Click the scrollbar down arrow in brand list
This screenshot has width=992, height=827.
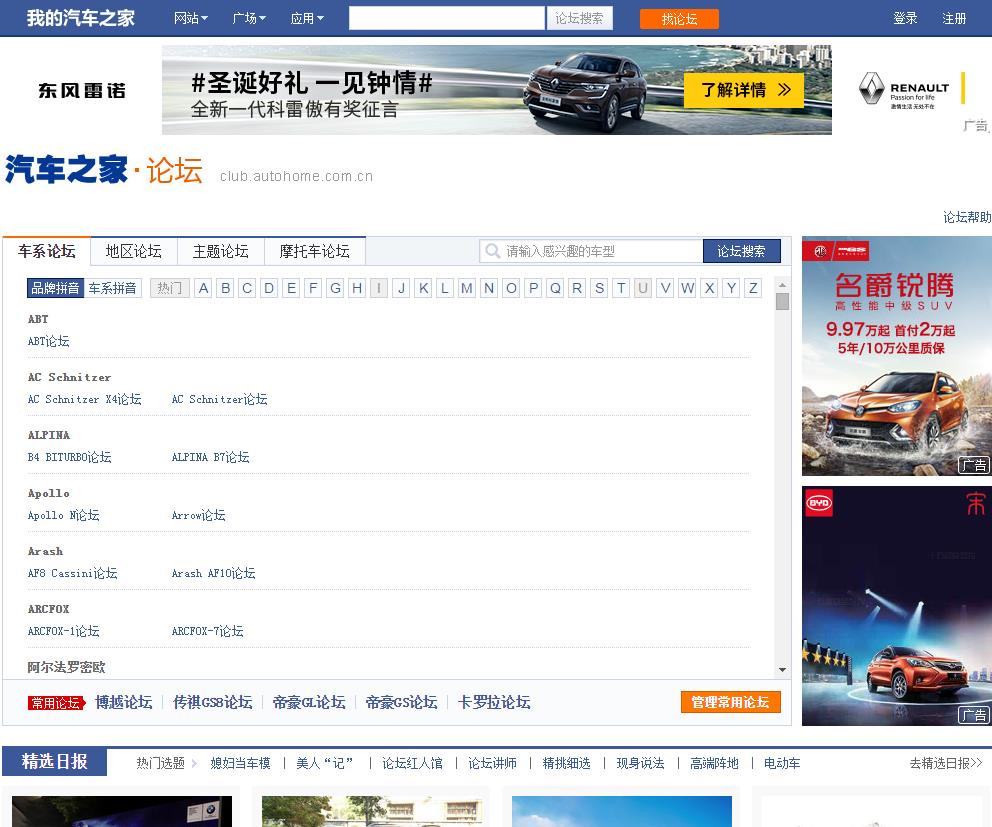[783, 669]
